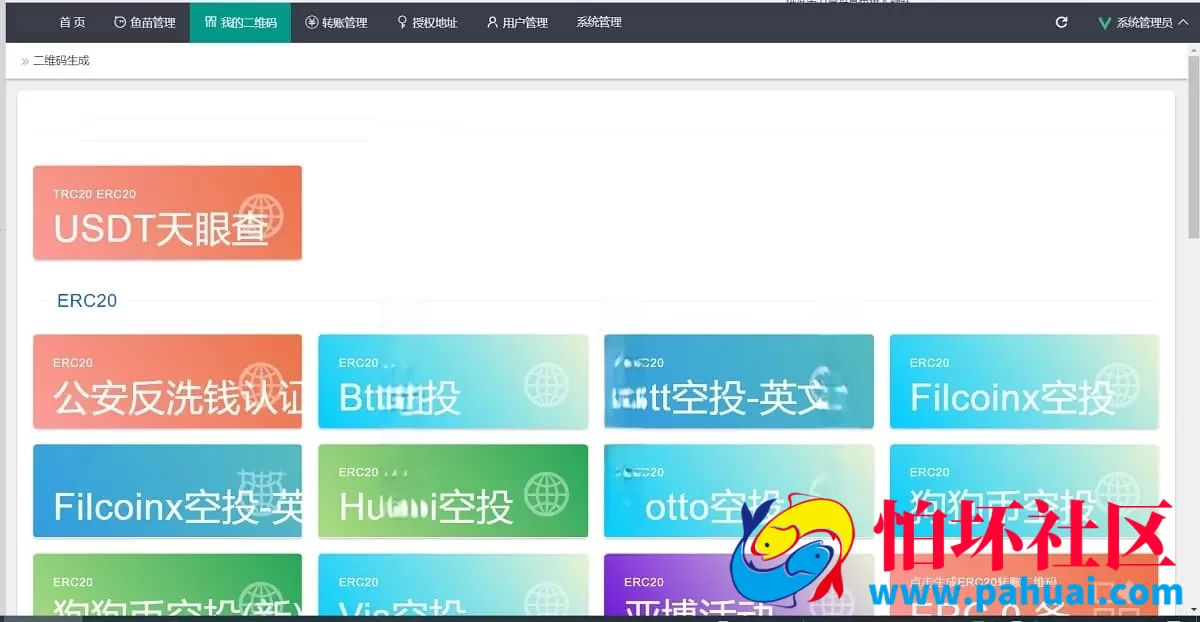Screen dimensions: 1200x622
Task: Open the Filcoinx空投-英 card
Action: point(167,491)
